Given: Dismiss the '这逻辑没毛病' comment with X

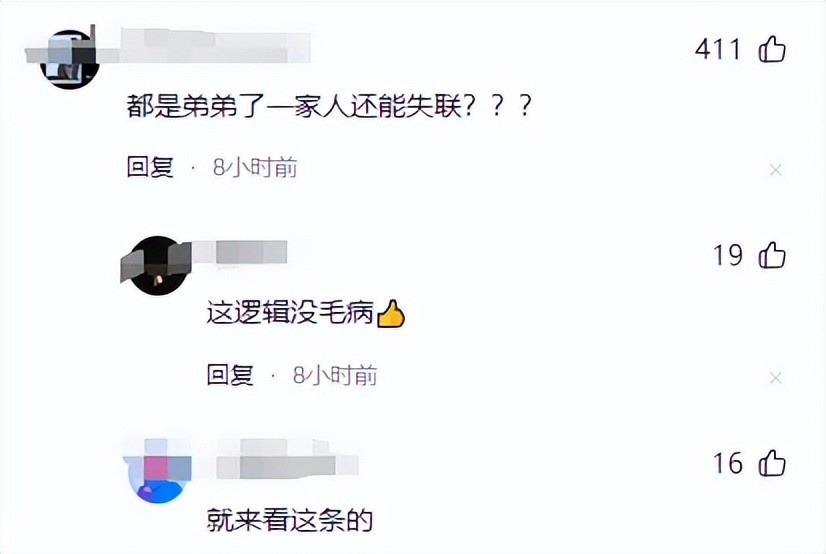Looking at the screenshot, I should pyautogui.click(x=775, y=378).
